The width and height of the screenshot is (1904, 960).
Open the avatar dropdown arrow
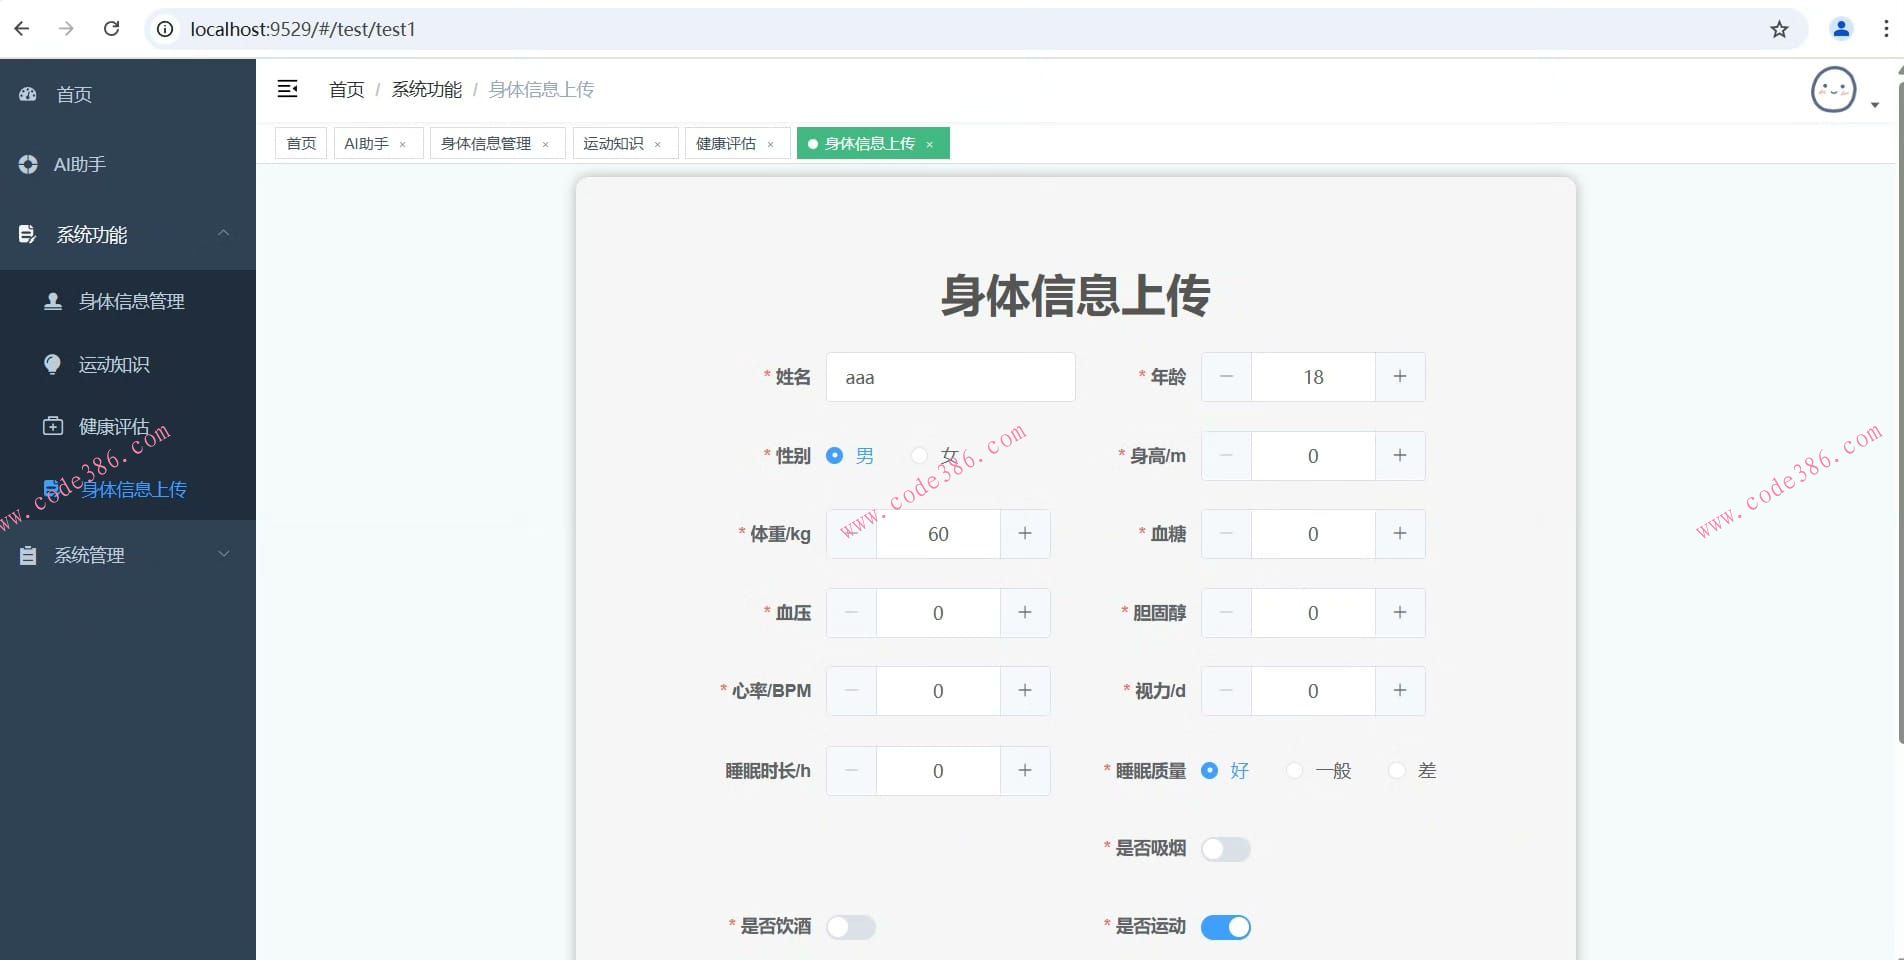tap(1876, 103)
